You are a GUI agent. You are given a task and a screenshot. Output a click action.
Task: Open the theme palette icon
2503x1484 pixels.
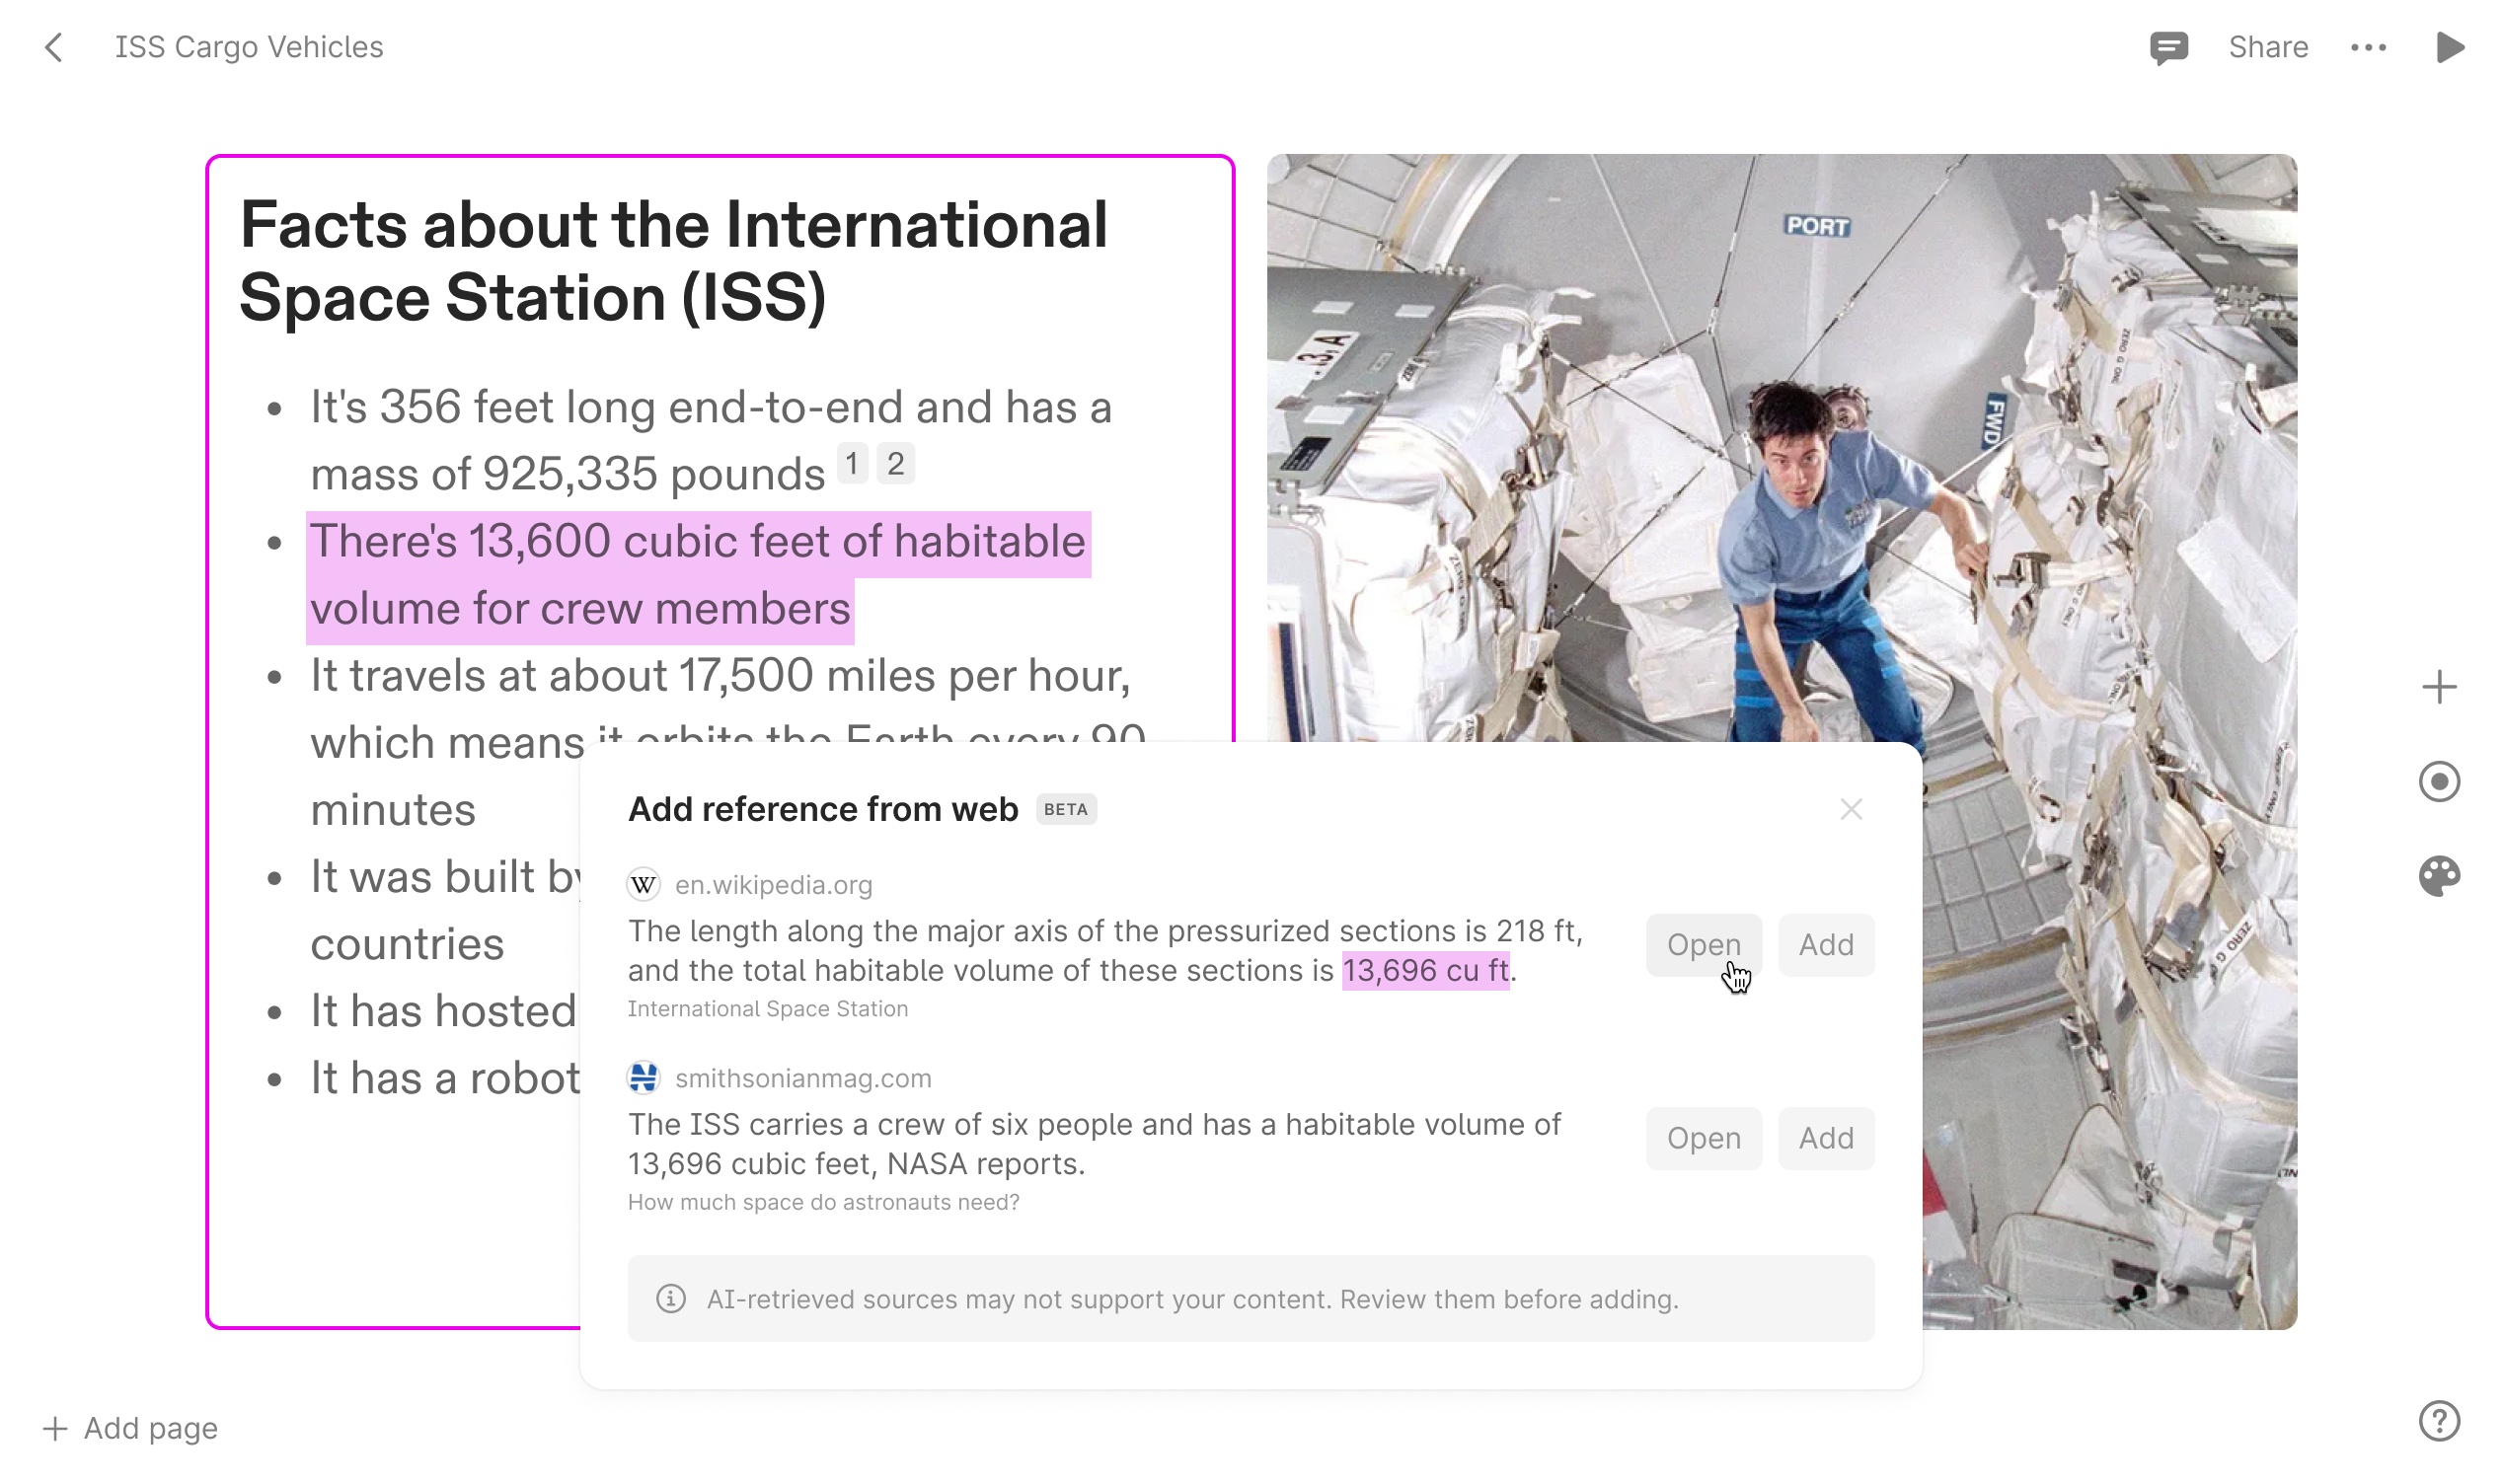click(x=2438, y=876)
